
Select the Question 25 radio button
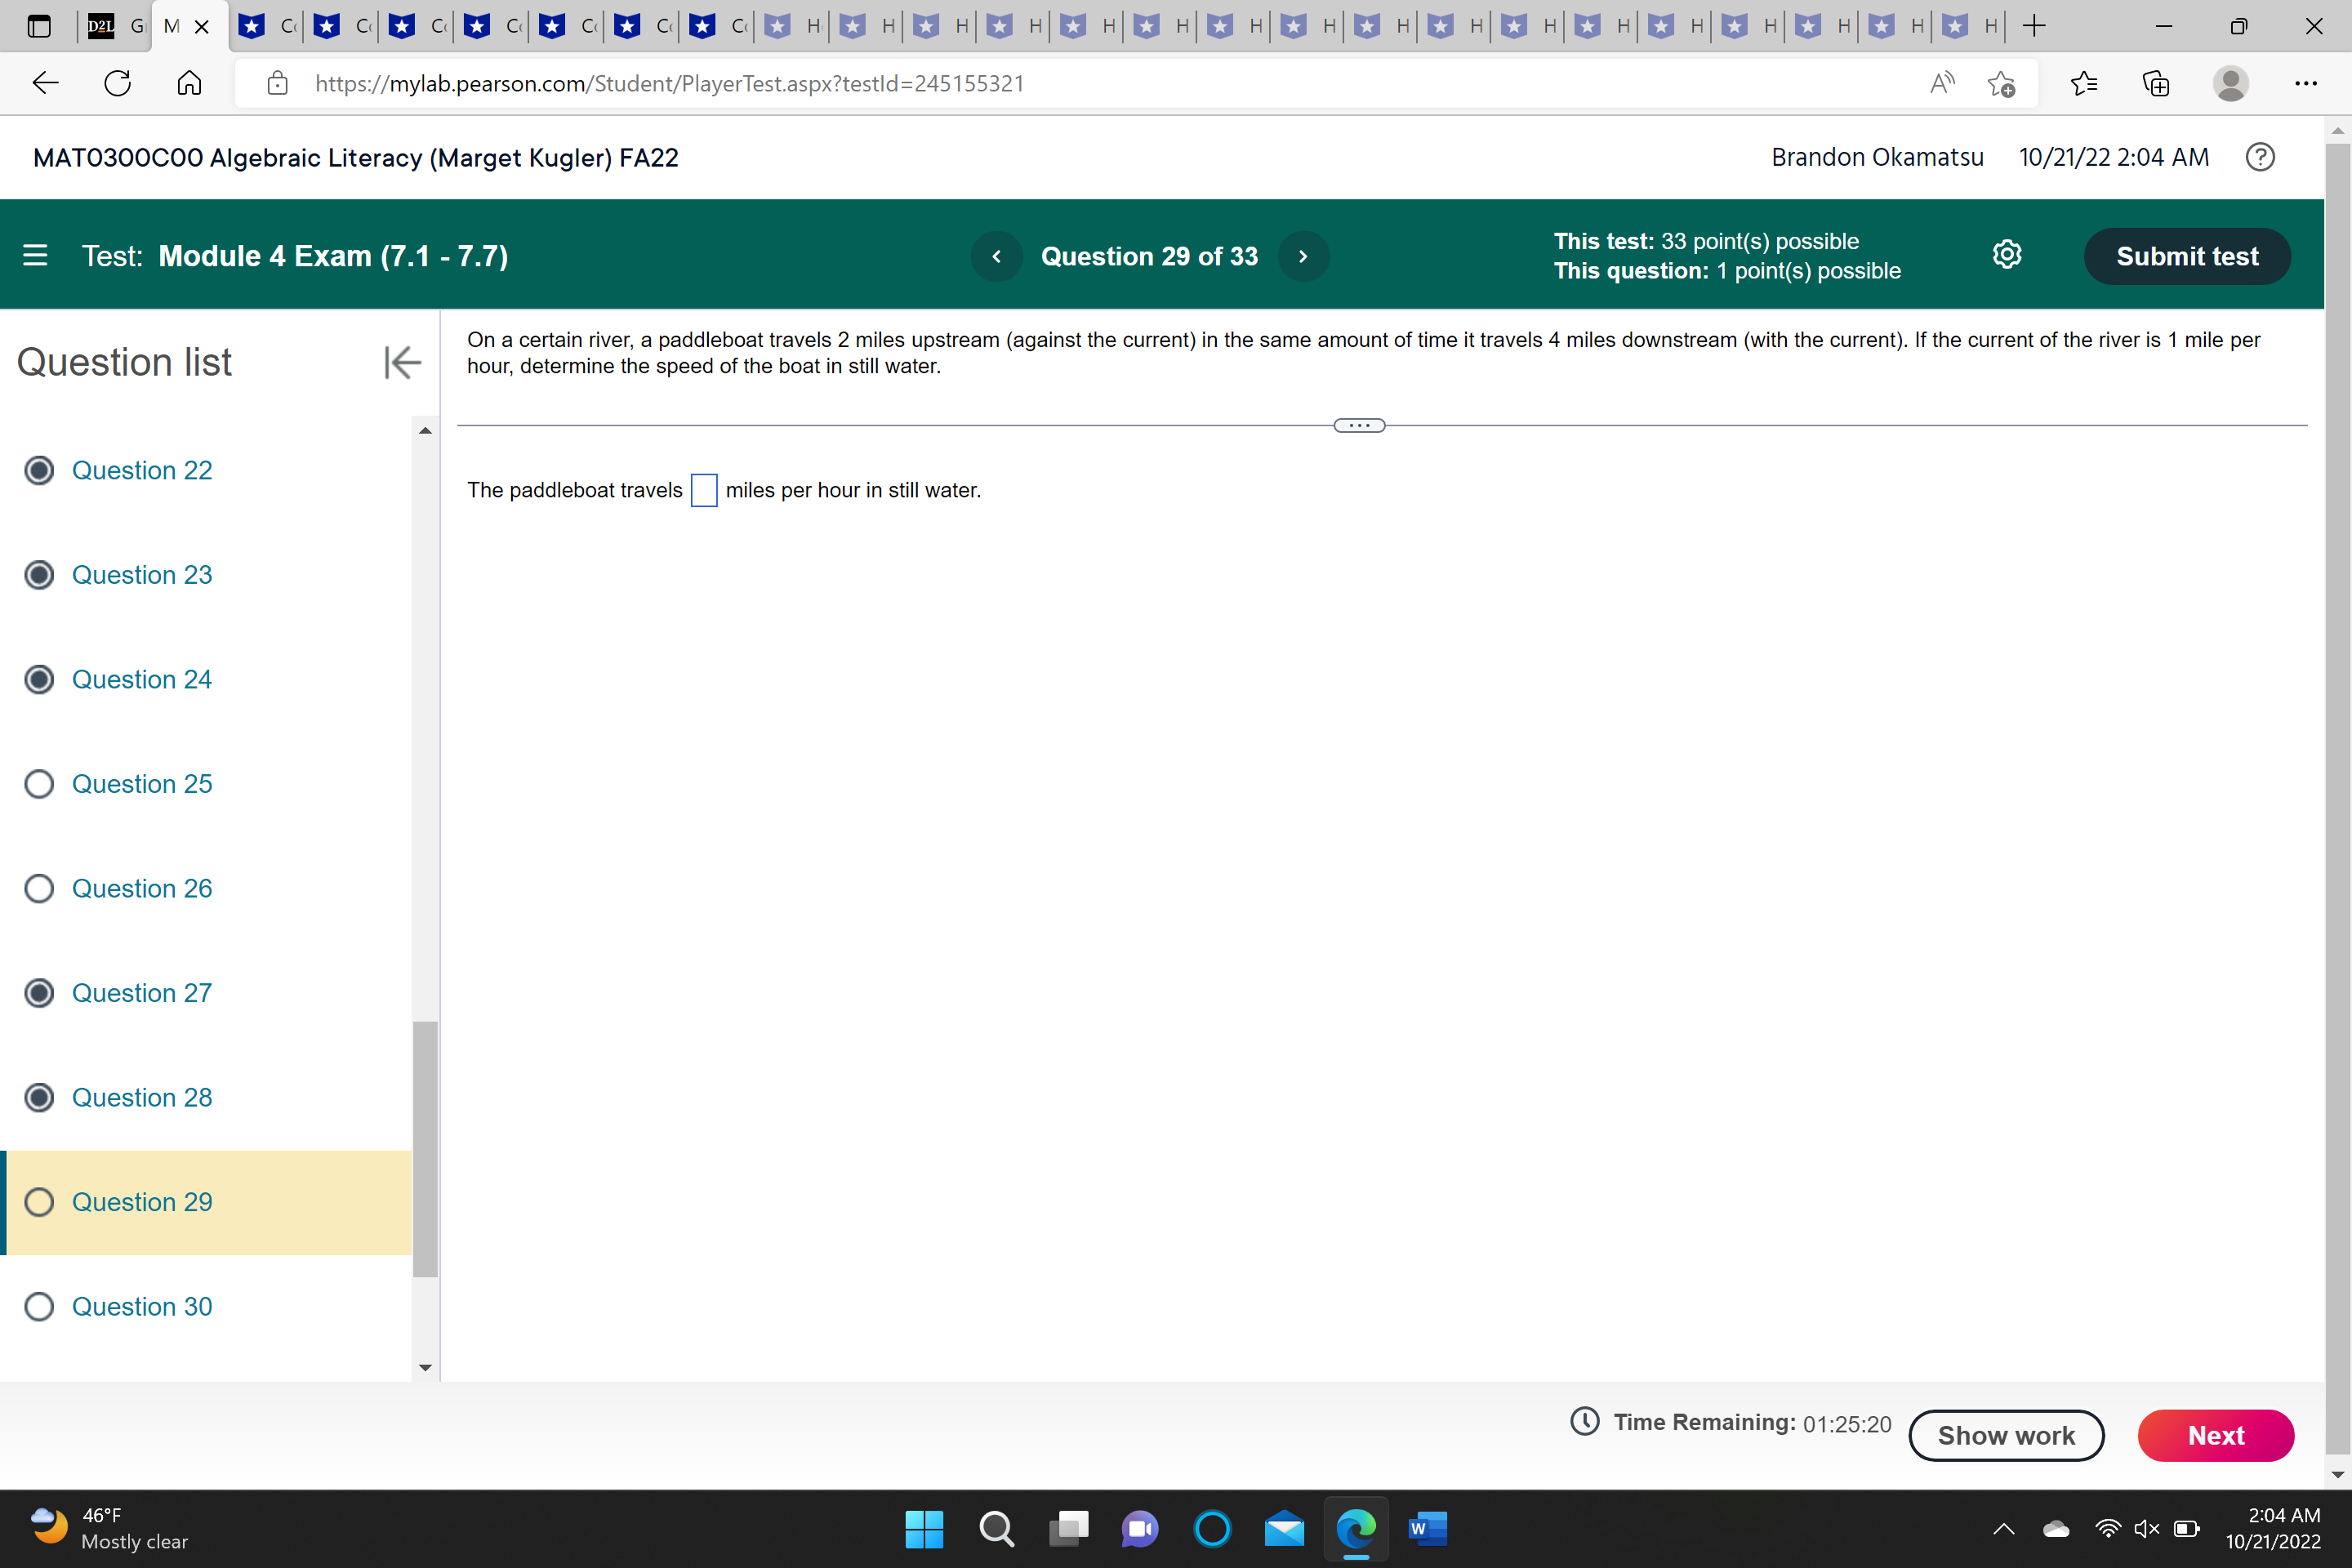pyautogui.click(x=40, y=784)
